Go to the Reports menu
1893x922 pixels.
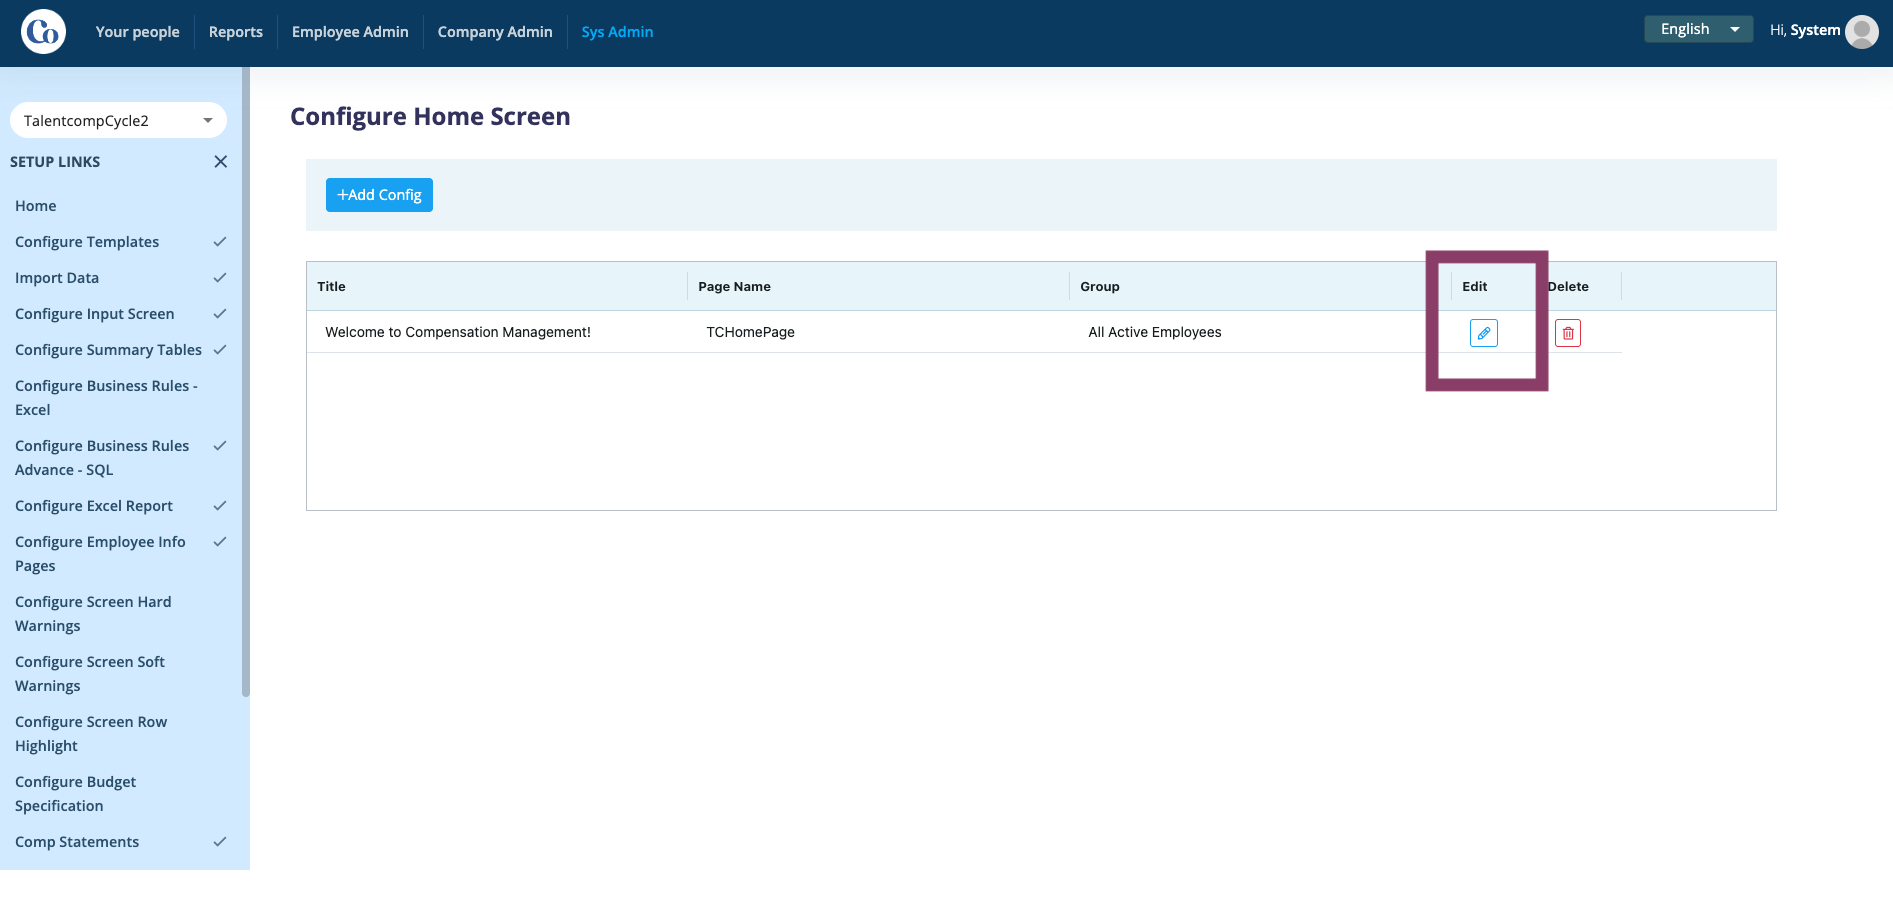point(236,32)
